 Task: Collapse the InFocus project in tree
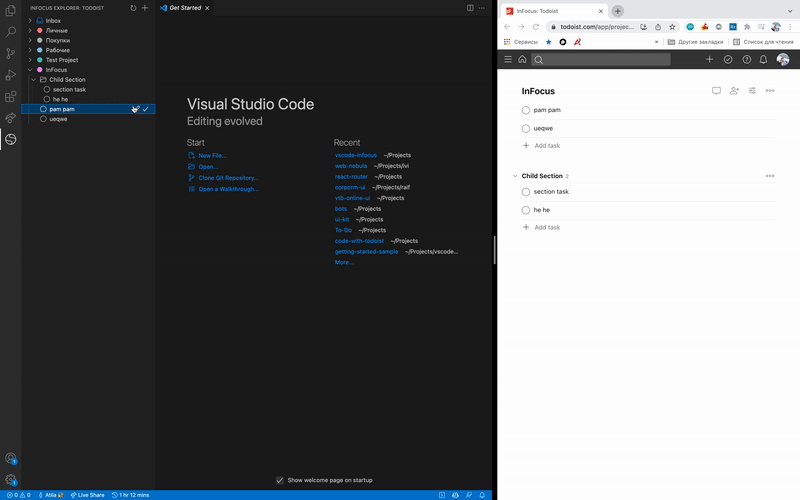[30, 70]
